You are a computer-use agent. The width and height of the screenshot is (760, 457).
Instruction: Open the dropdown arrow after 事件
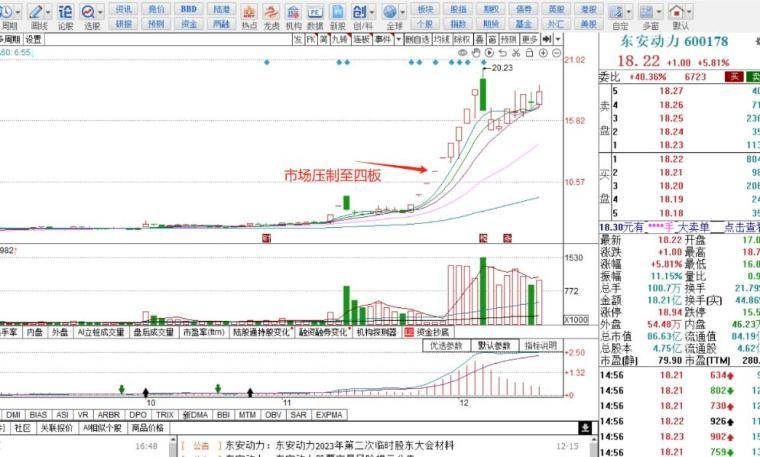pos(399,39)
